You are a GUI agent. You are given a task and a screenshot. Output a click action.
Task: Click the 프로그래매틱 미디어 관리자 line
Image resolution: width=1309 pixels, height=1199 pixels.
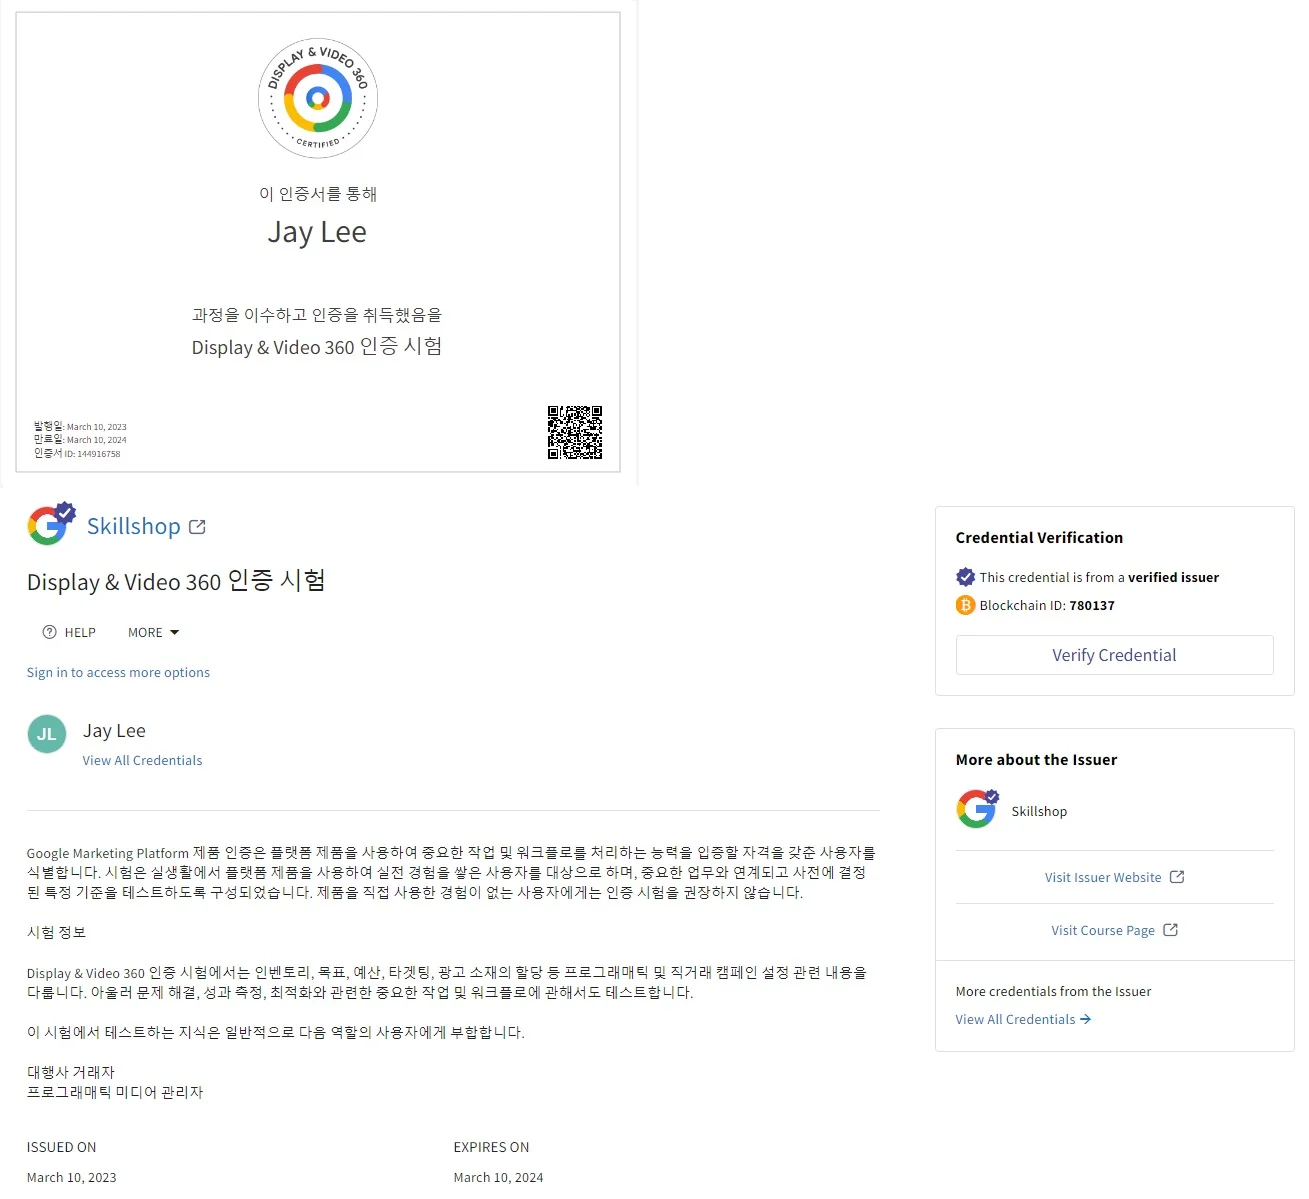[x=115, y=1092]
